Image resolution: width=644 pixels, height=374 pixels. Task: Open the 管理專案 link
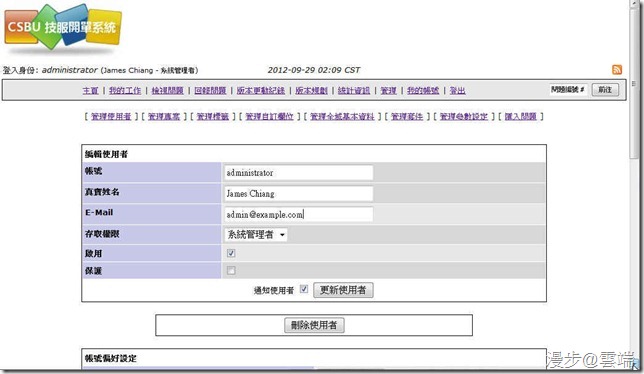click(x=164, y=117)
